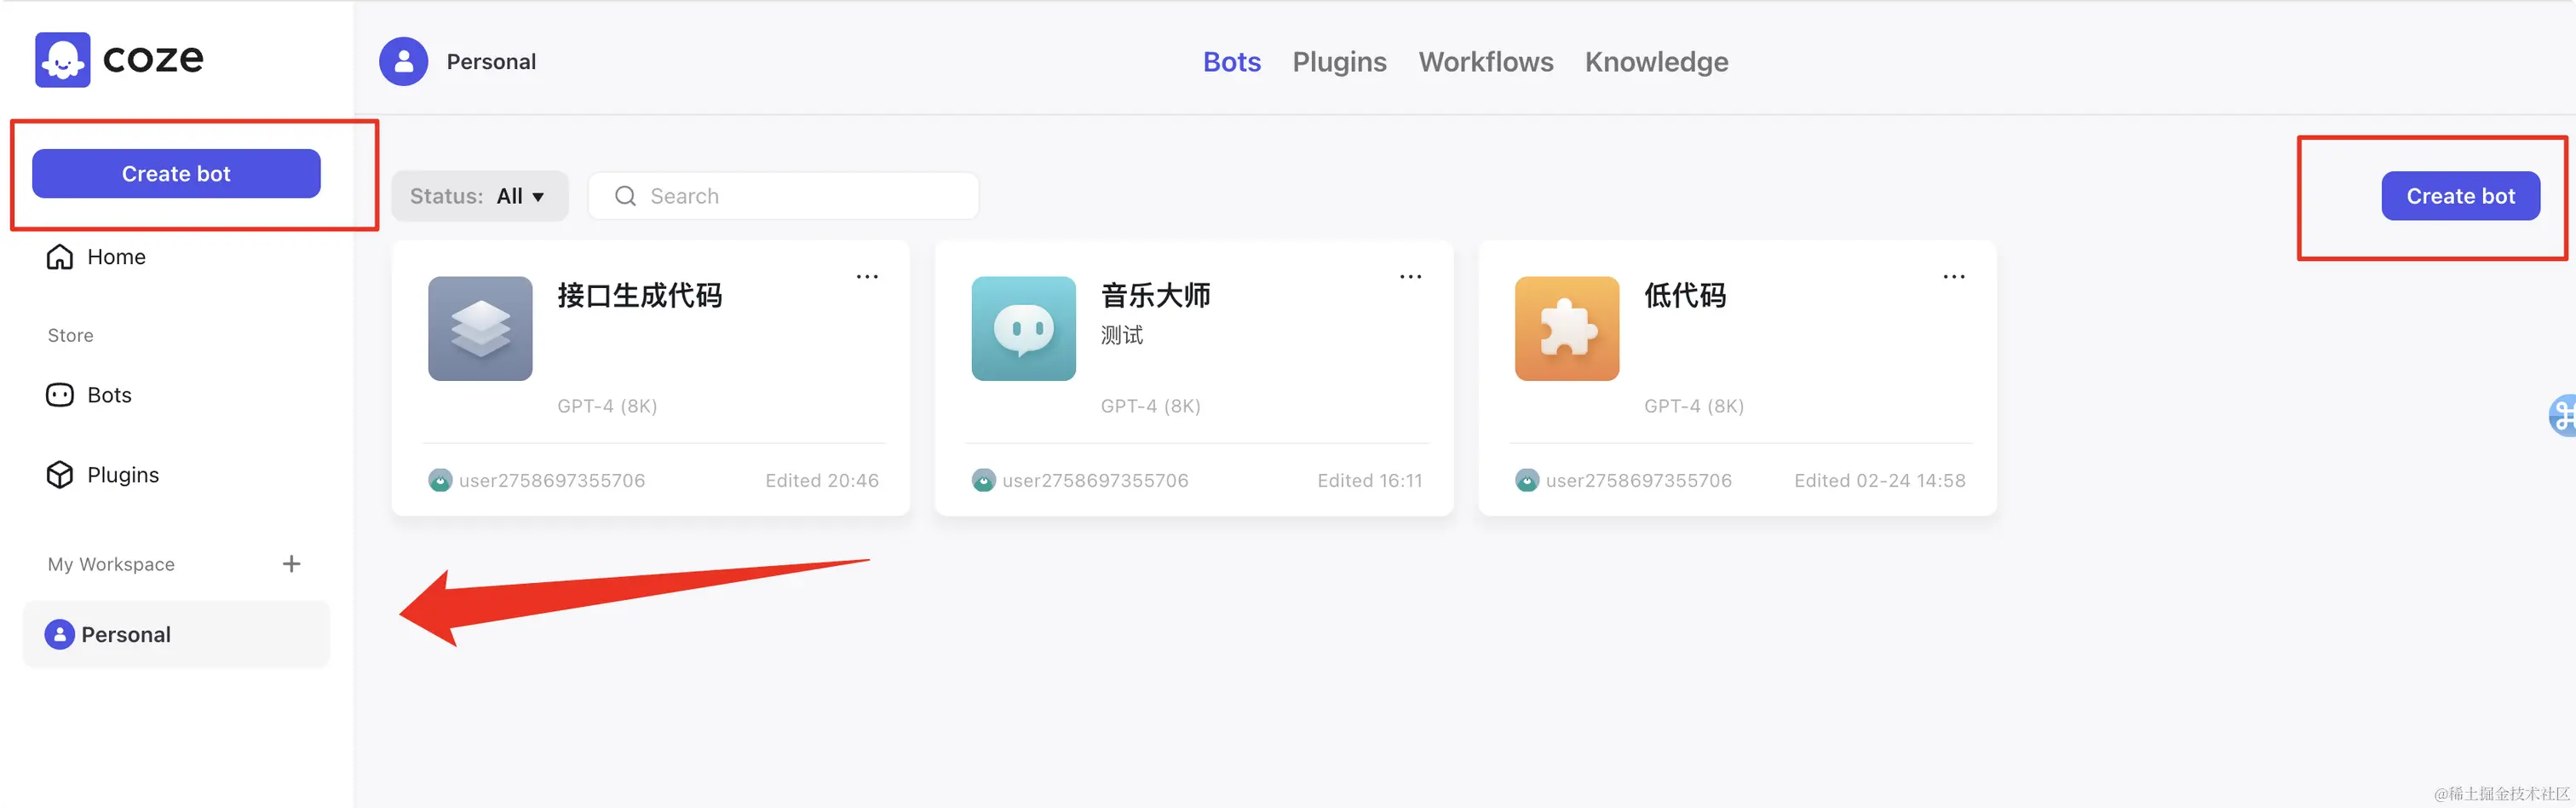Click the Plugins cube icon
2576x808 pixels.
click(x=60, y=474)
